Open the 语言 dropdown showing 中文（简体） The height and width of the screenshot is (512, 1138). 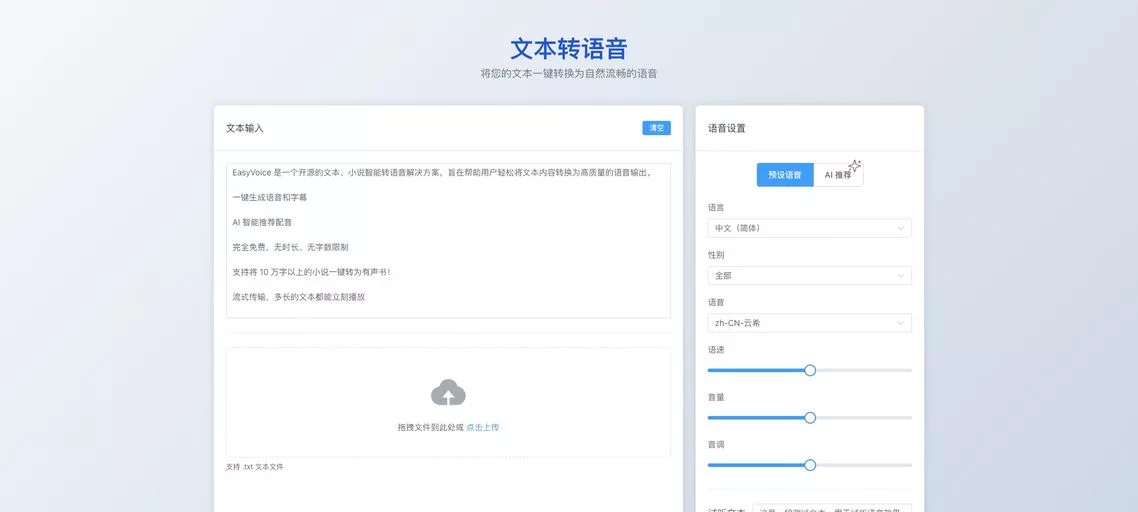[x=809, y=228]
